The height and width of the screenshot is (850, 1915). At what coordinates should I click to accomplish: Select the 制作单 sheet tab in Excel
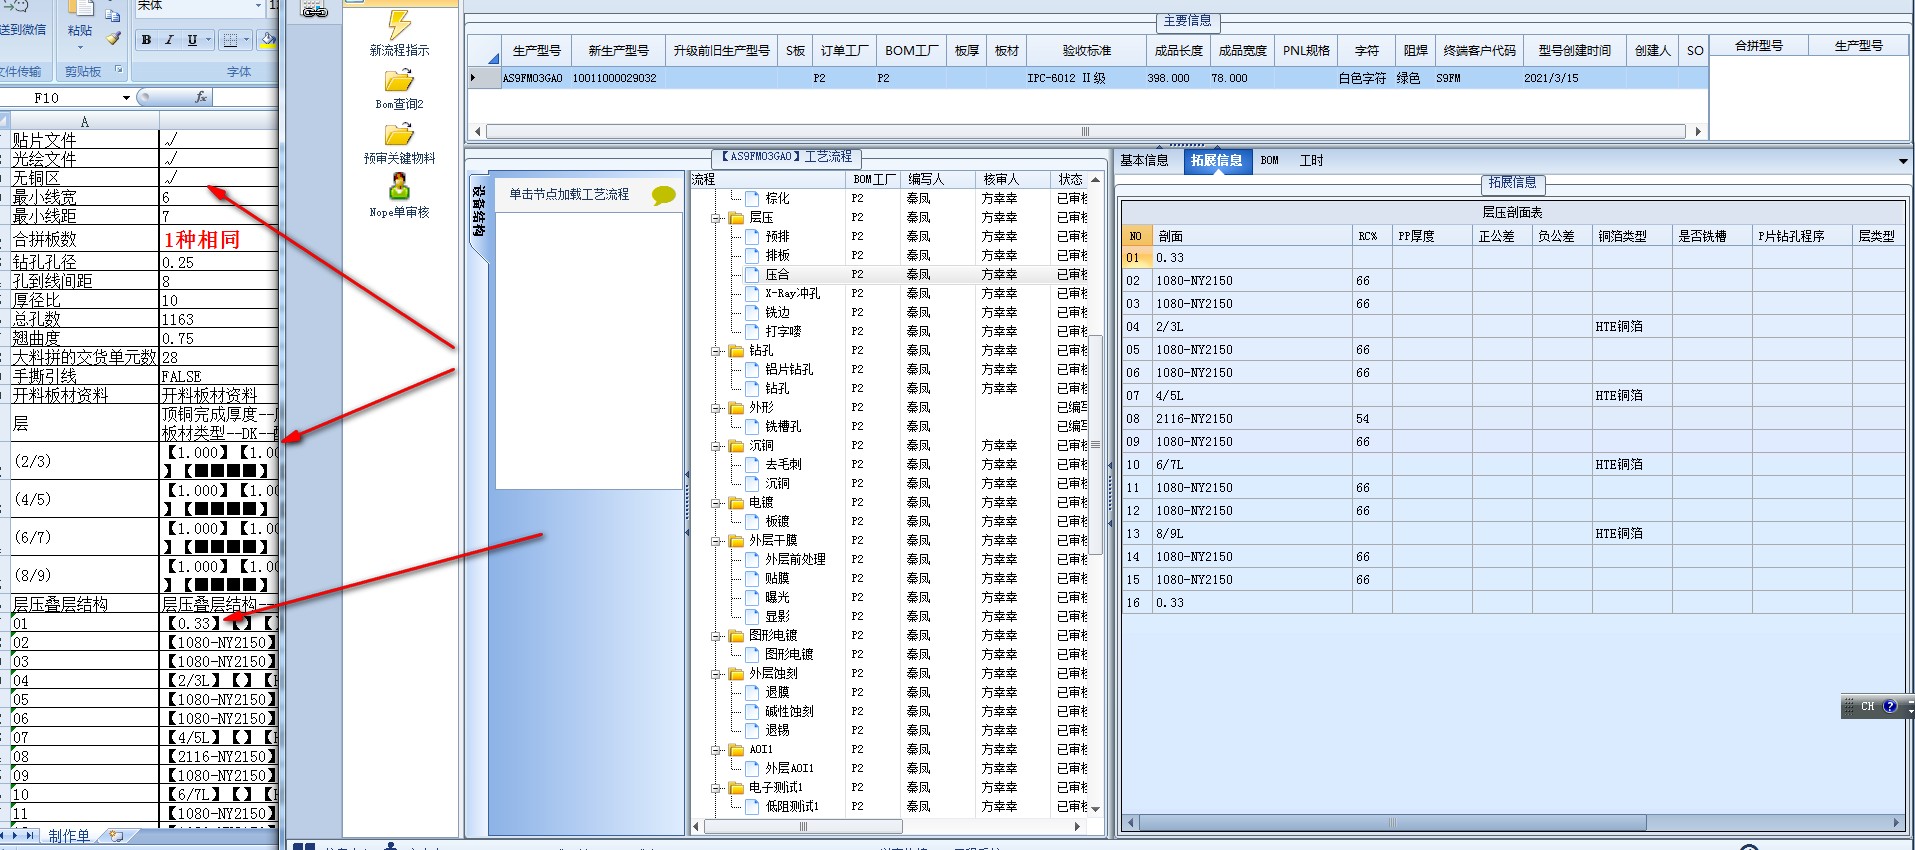(69, 836)
